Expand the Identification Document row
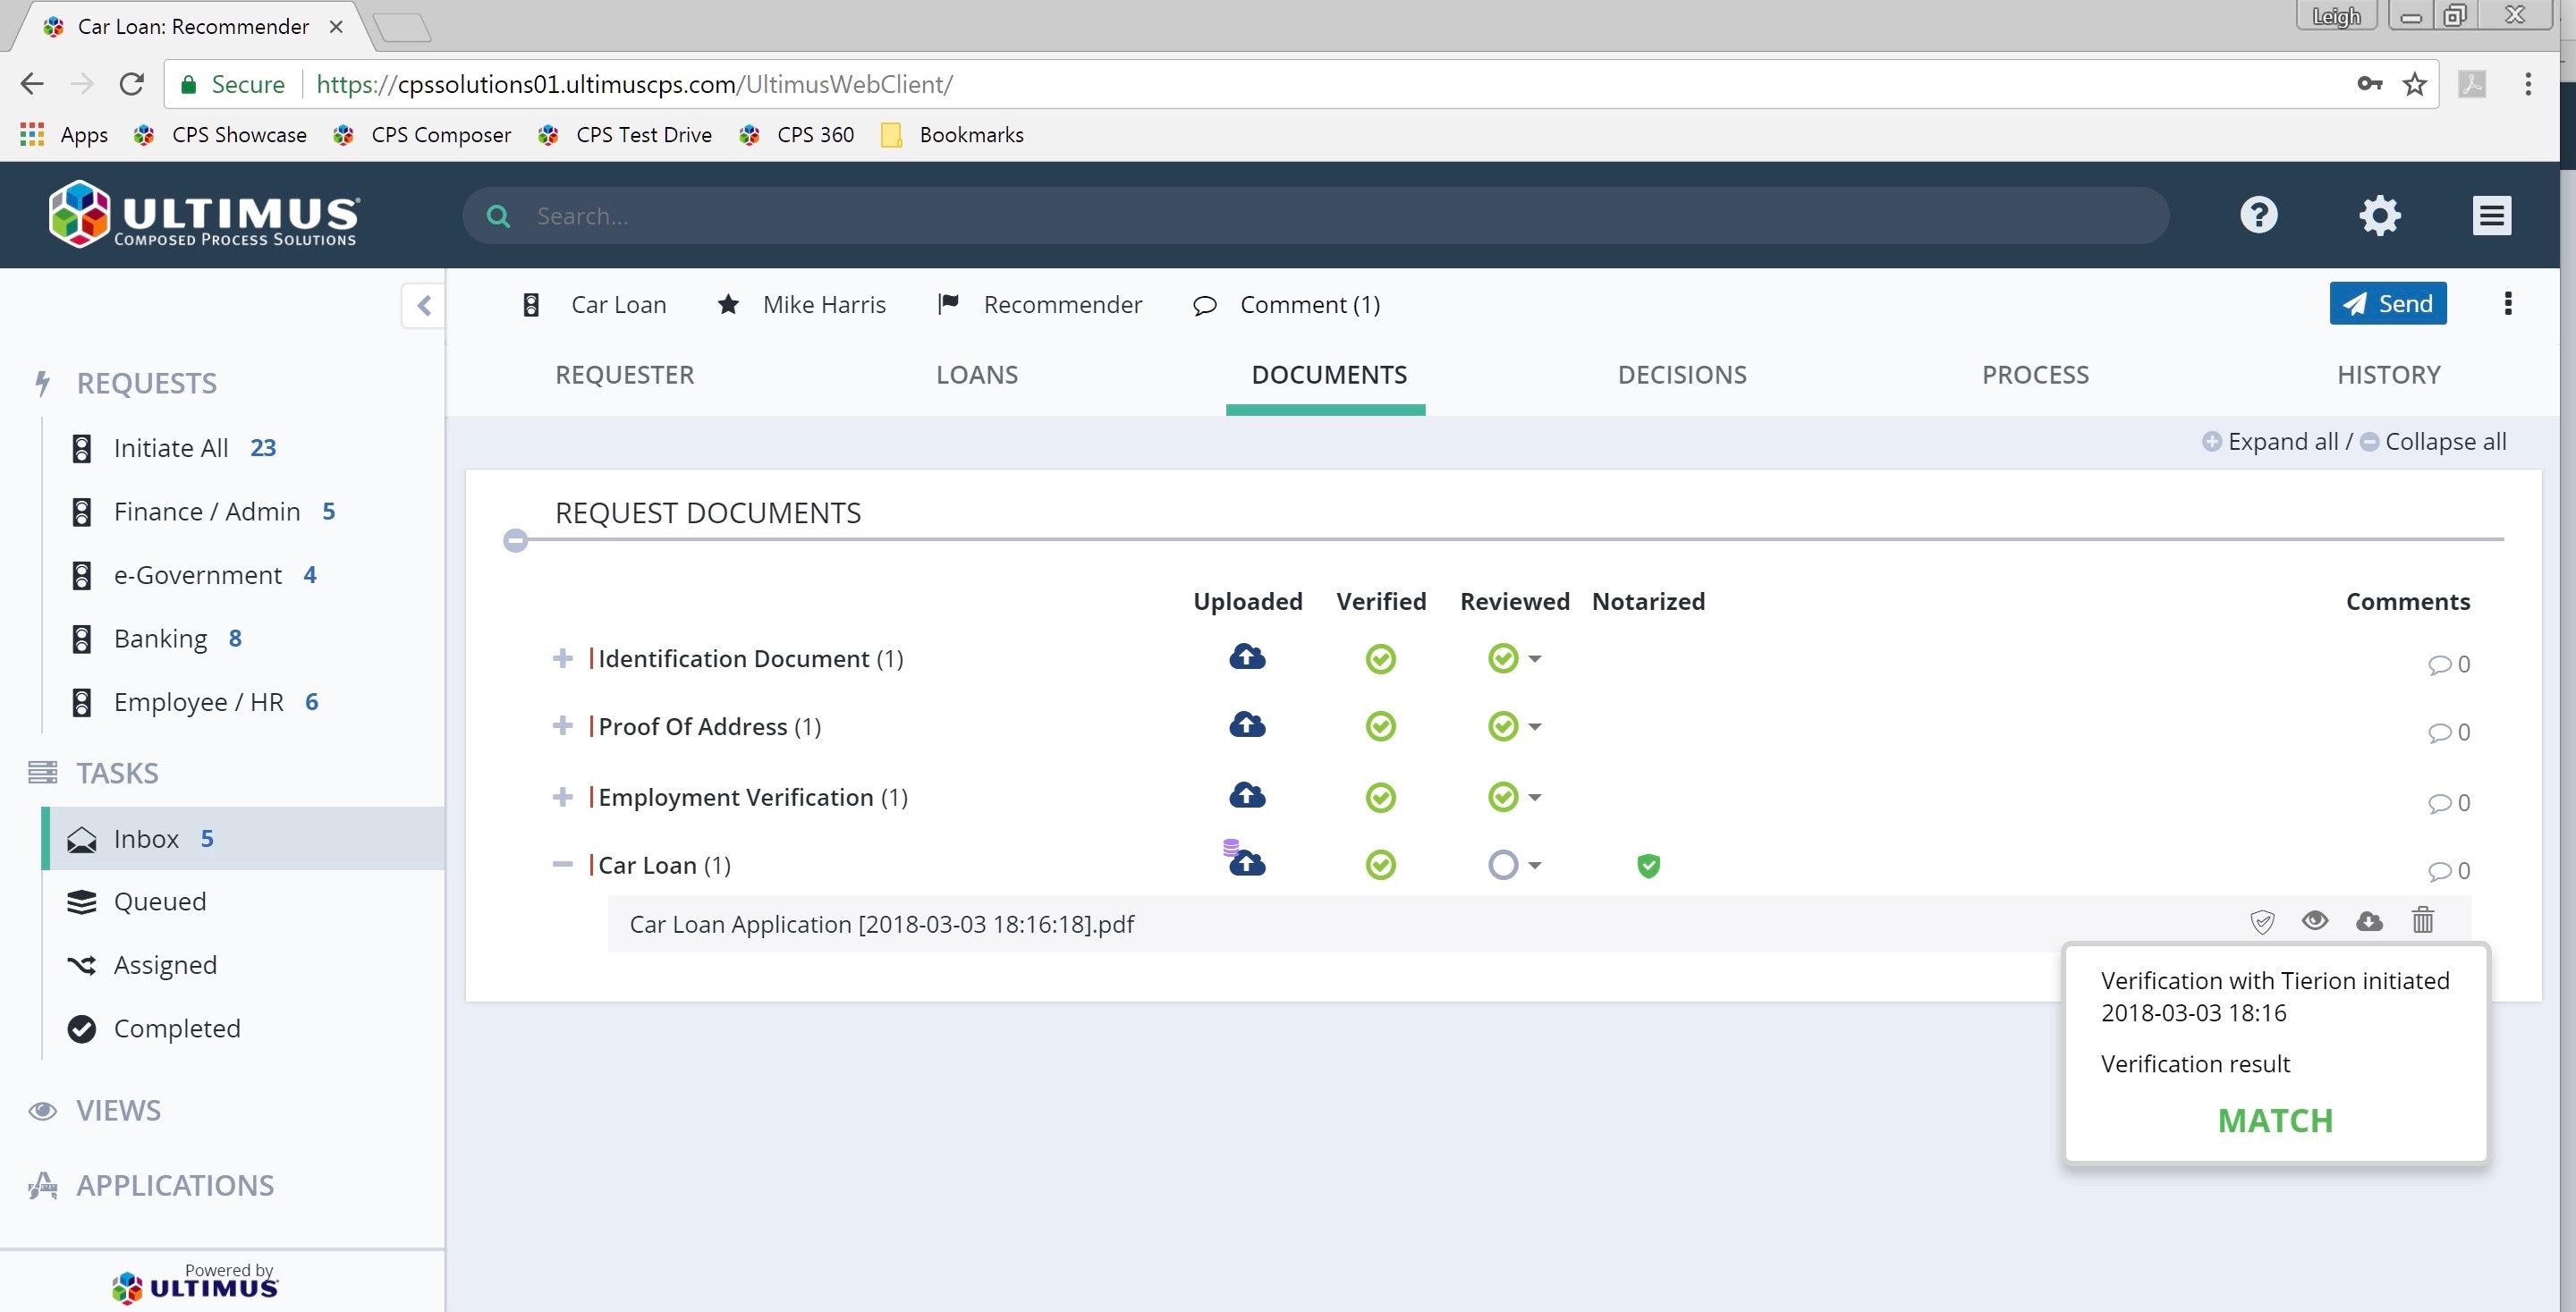Screen dimensions: 2576x1312 tap(562, 658)
